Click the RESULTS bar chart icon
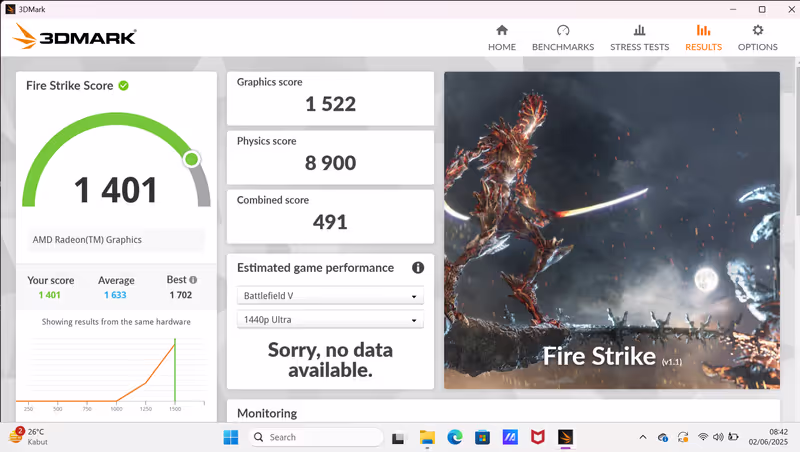 (x=703, y=31)
